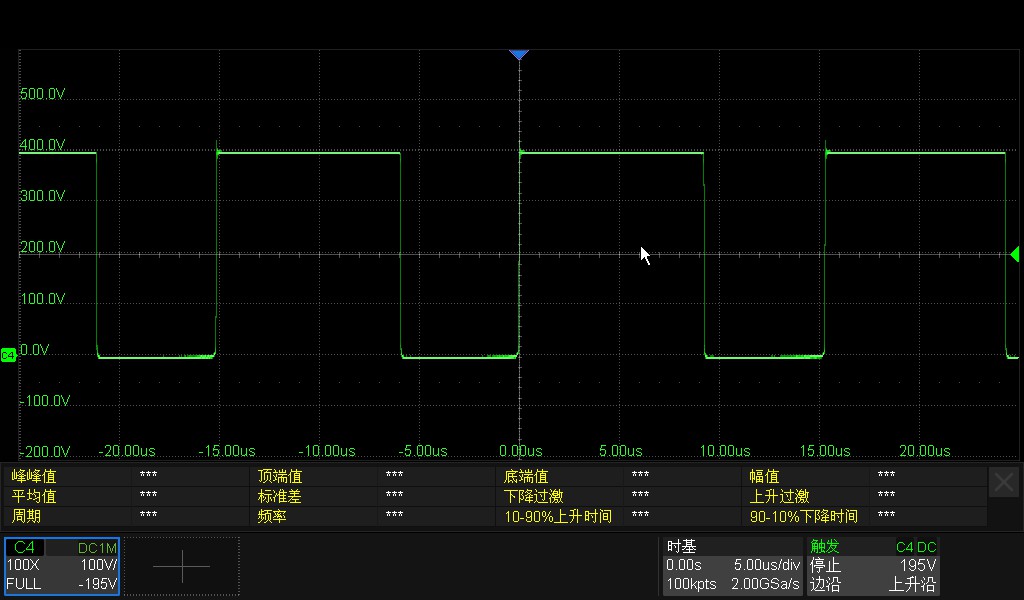Viewport: 1024px width, 600px height.
Task: Click the FULL bandwidth indicator
Action: 23,583
